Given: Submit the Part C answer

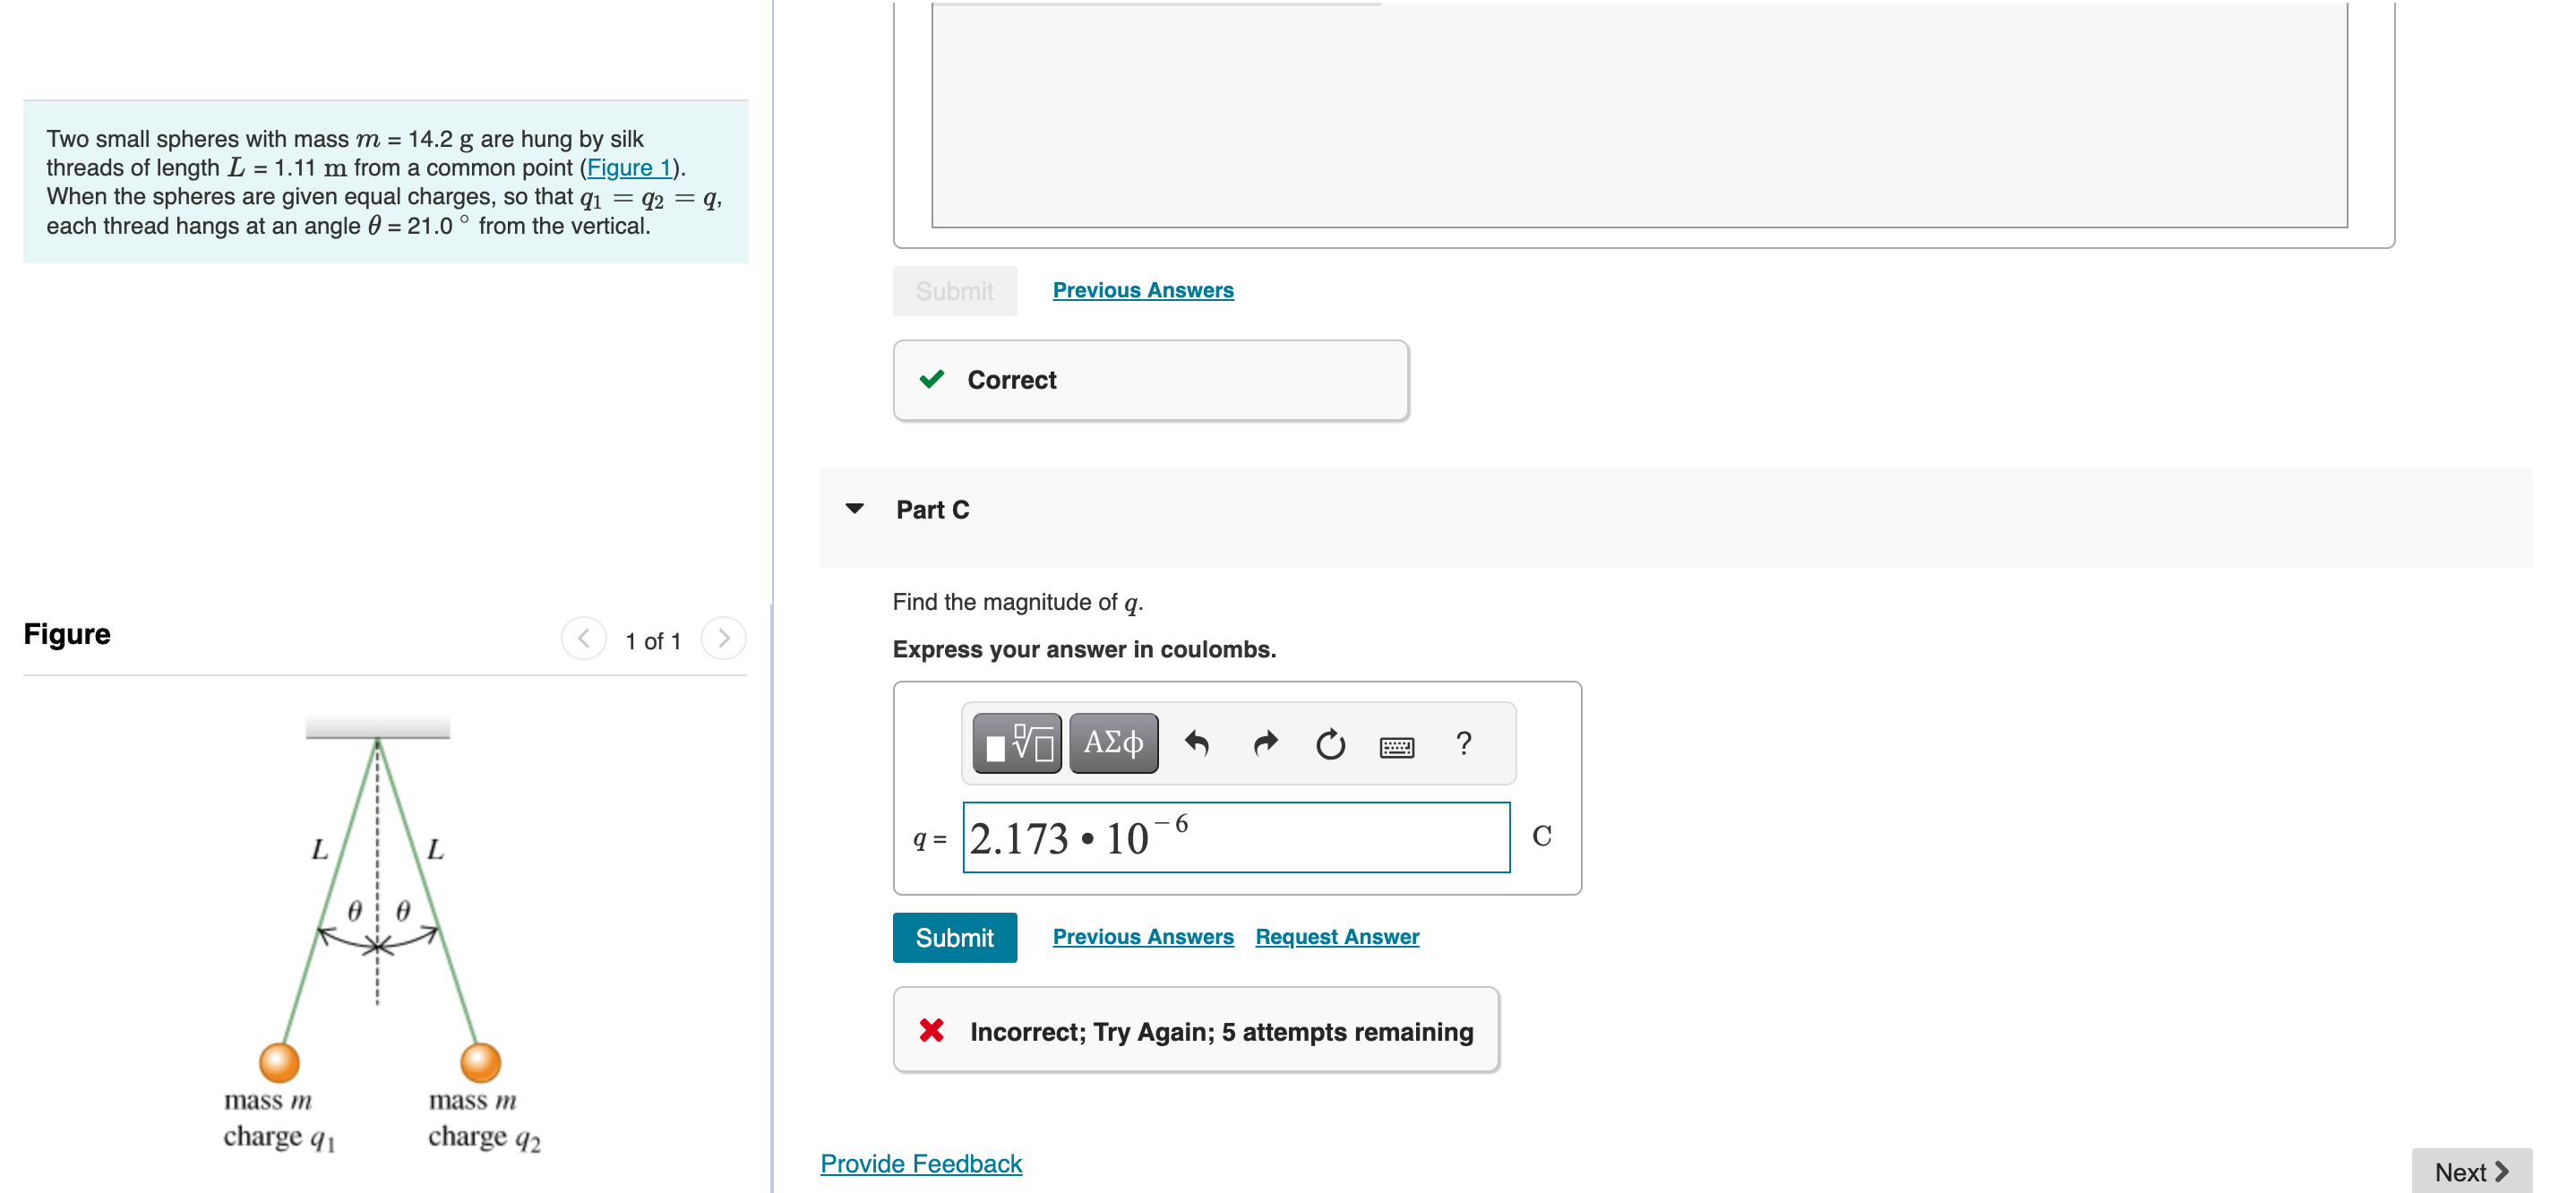Looking at the screenshot, I should pos(954,937).
